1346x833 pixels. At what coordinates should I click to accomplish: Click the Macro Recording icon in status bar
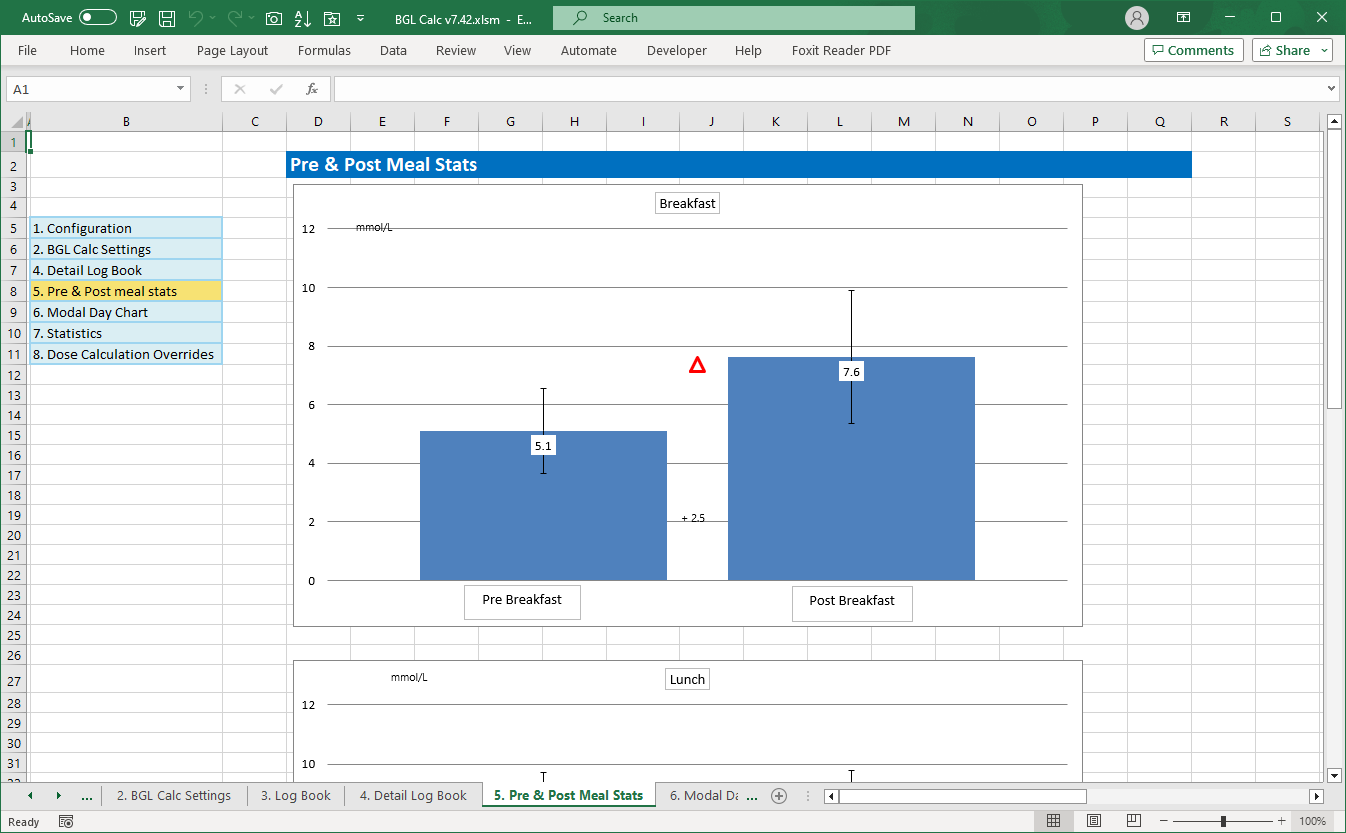pos(66,822)
